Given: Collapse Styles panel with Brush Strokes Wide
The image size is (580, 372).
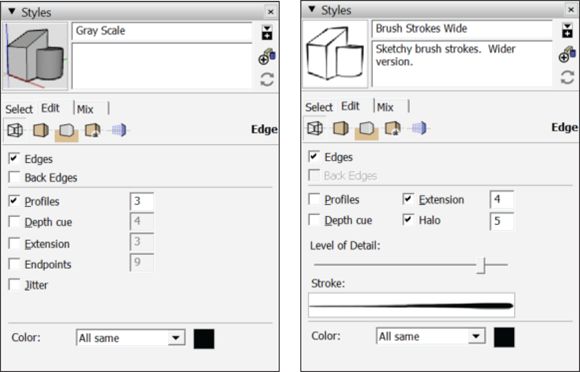Looking at the screenshot, I should (312, 9).
